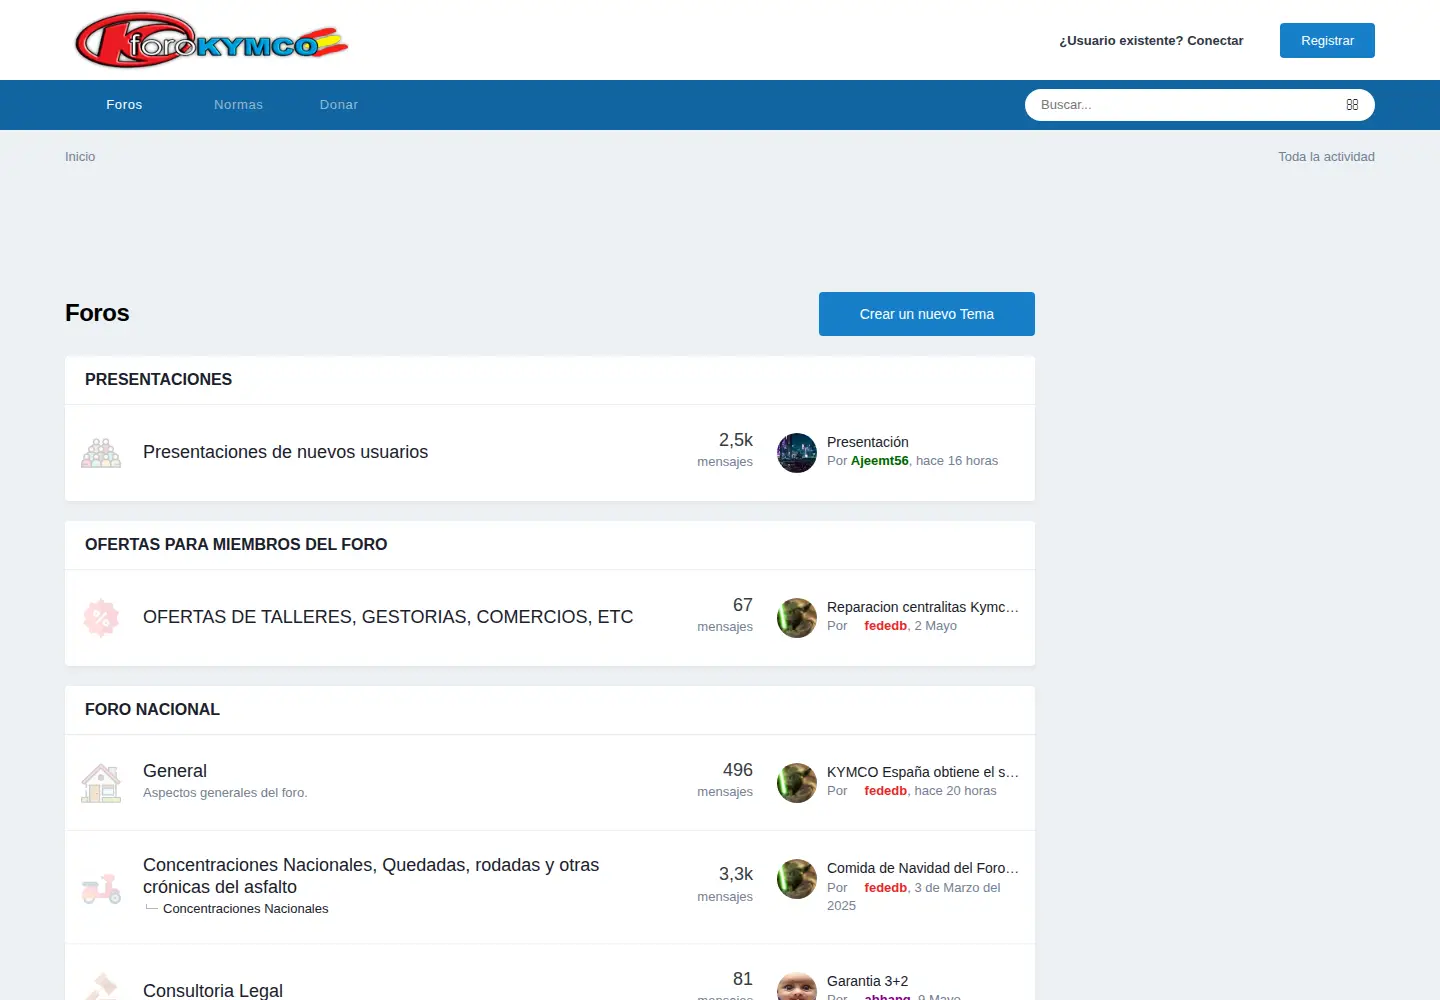
Task: Visit Ajeemt56 user profile link
Action: (880, 461)
